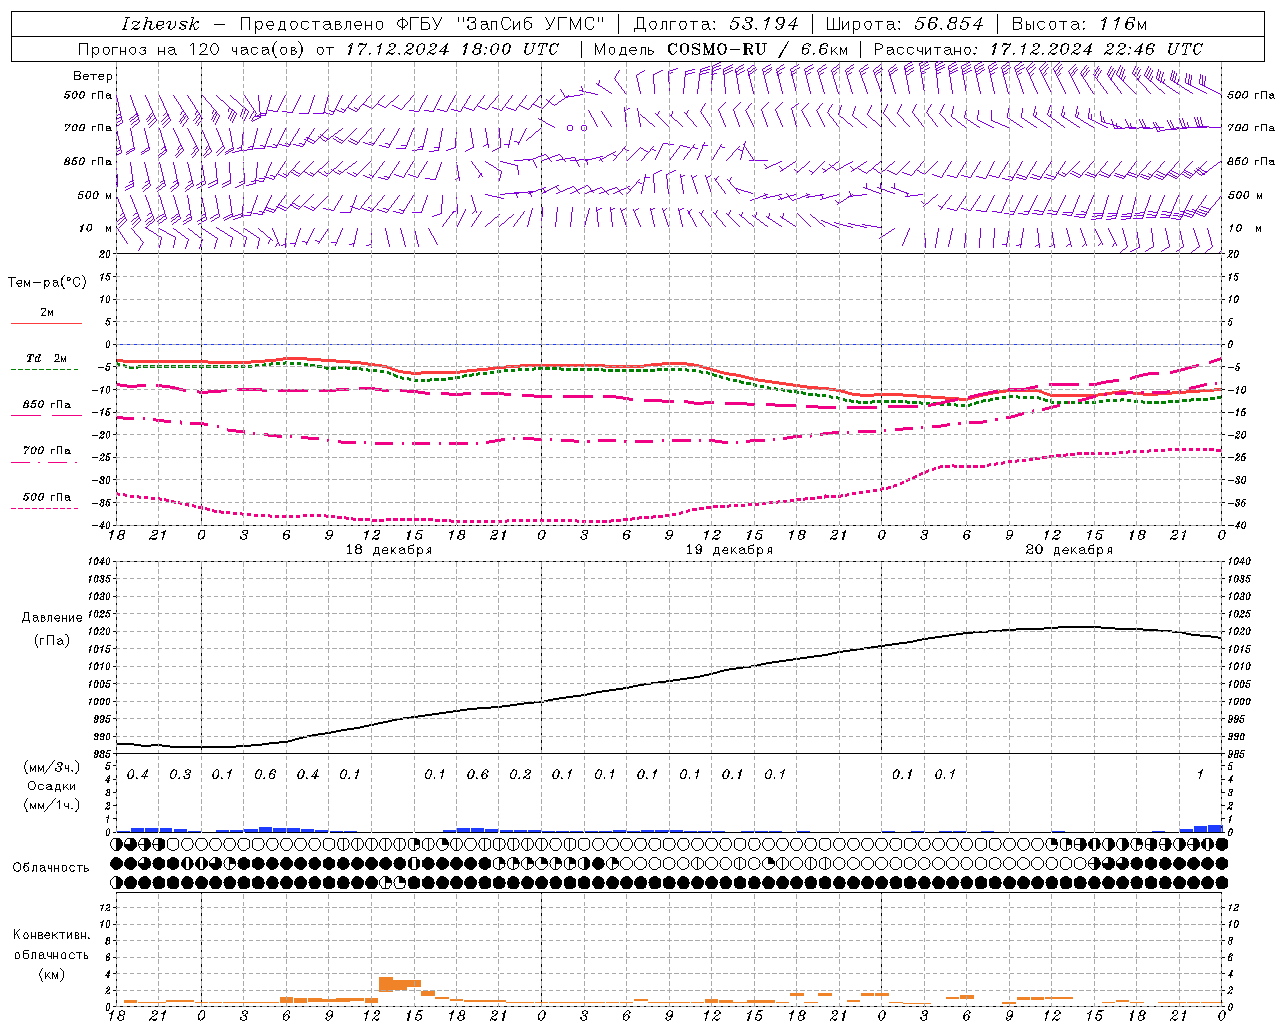Click the 0.2 precipitation value
Screen dimensions: 1280x1024
(520, 774)
